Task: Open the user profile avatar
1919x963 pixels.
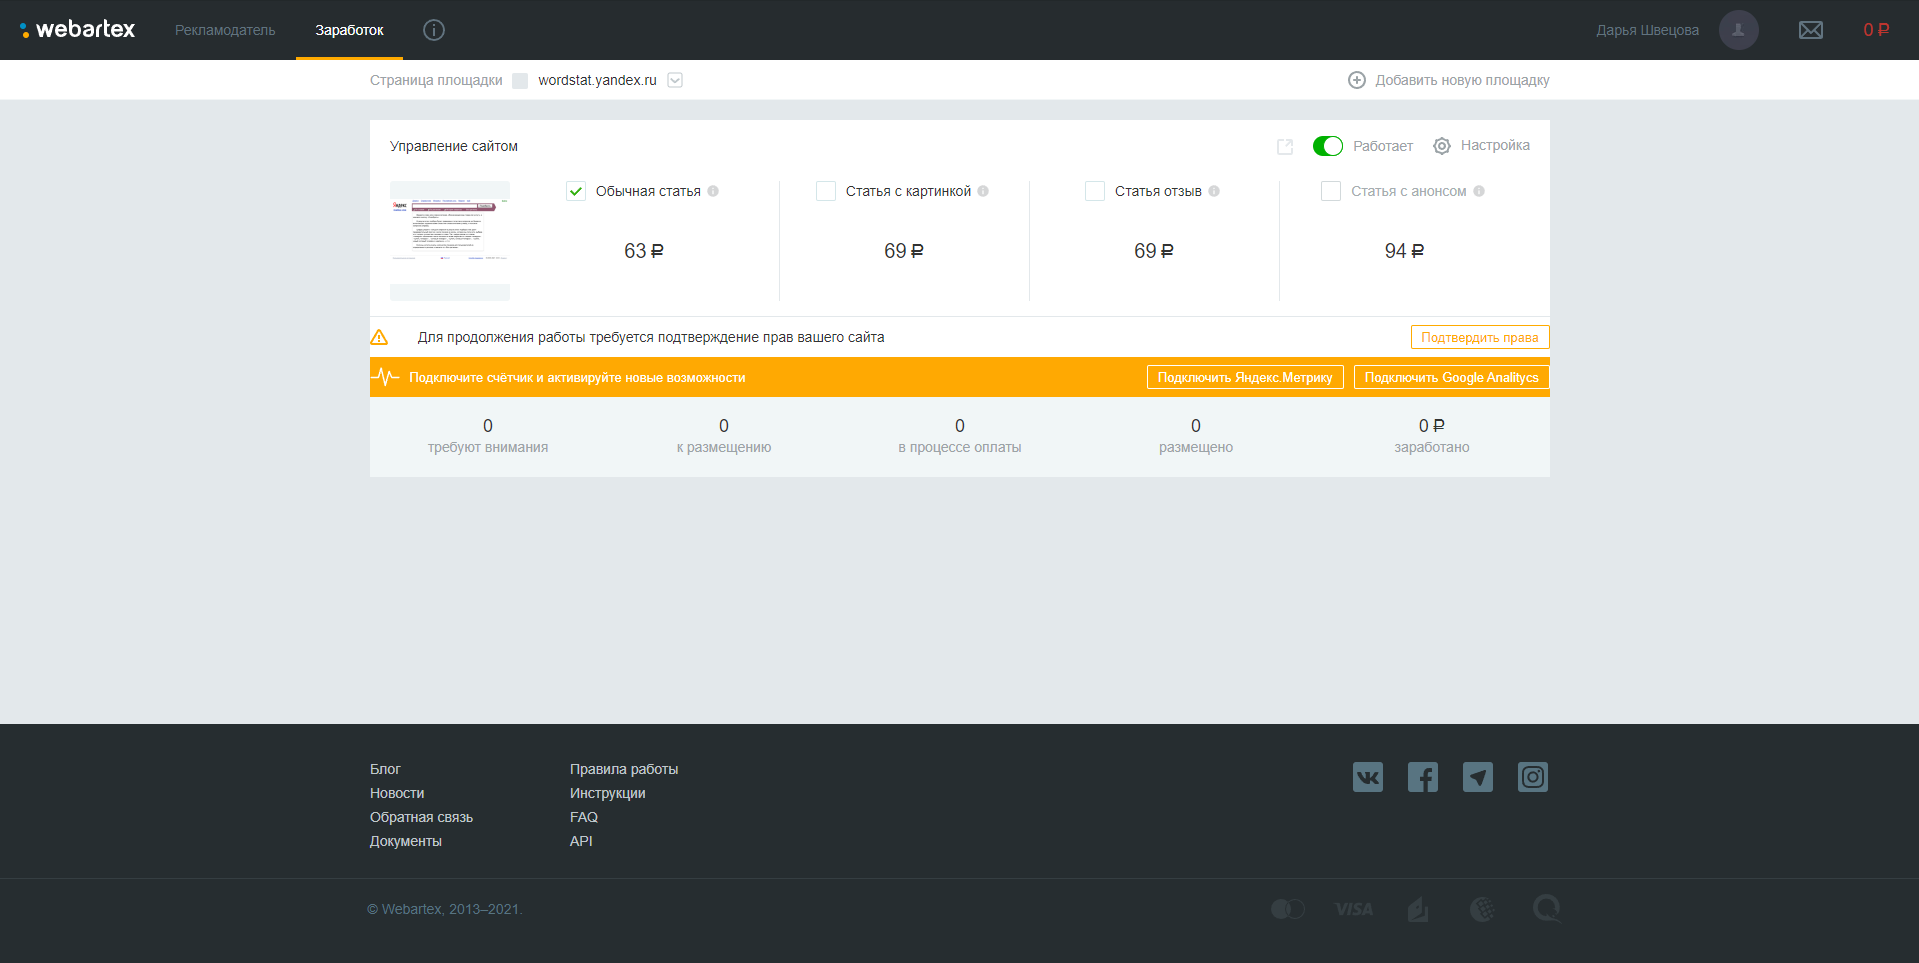Action: coord(1738,30)
